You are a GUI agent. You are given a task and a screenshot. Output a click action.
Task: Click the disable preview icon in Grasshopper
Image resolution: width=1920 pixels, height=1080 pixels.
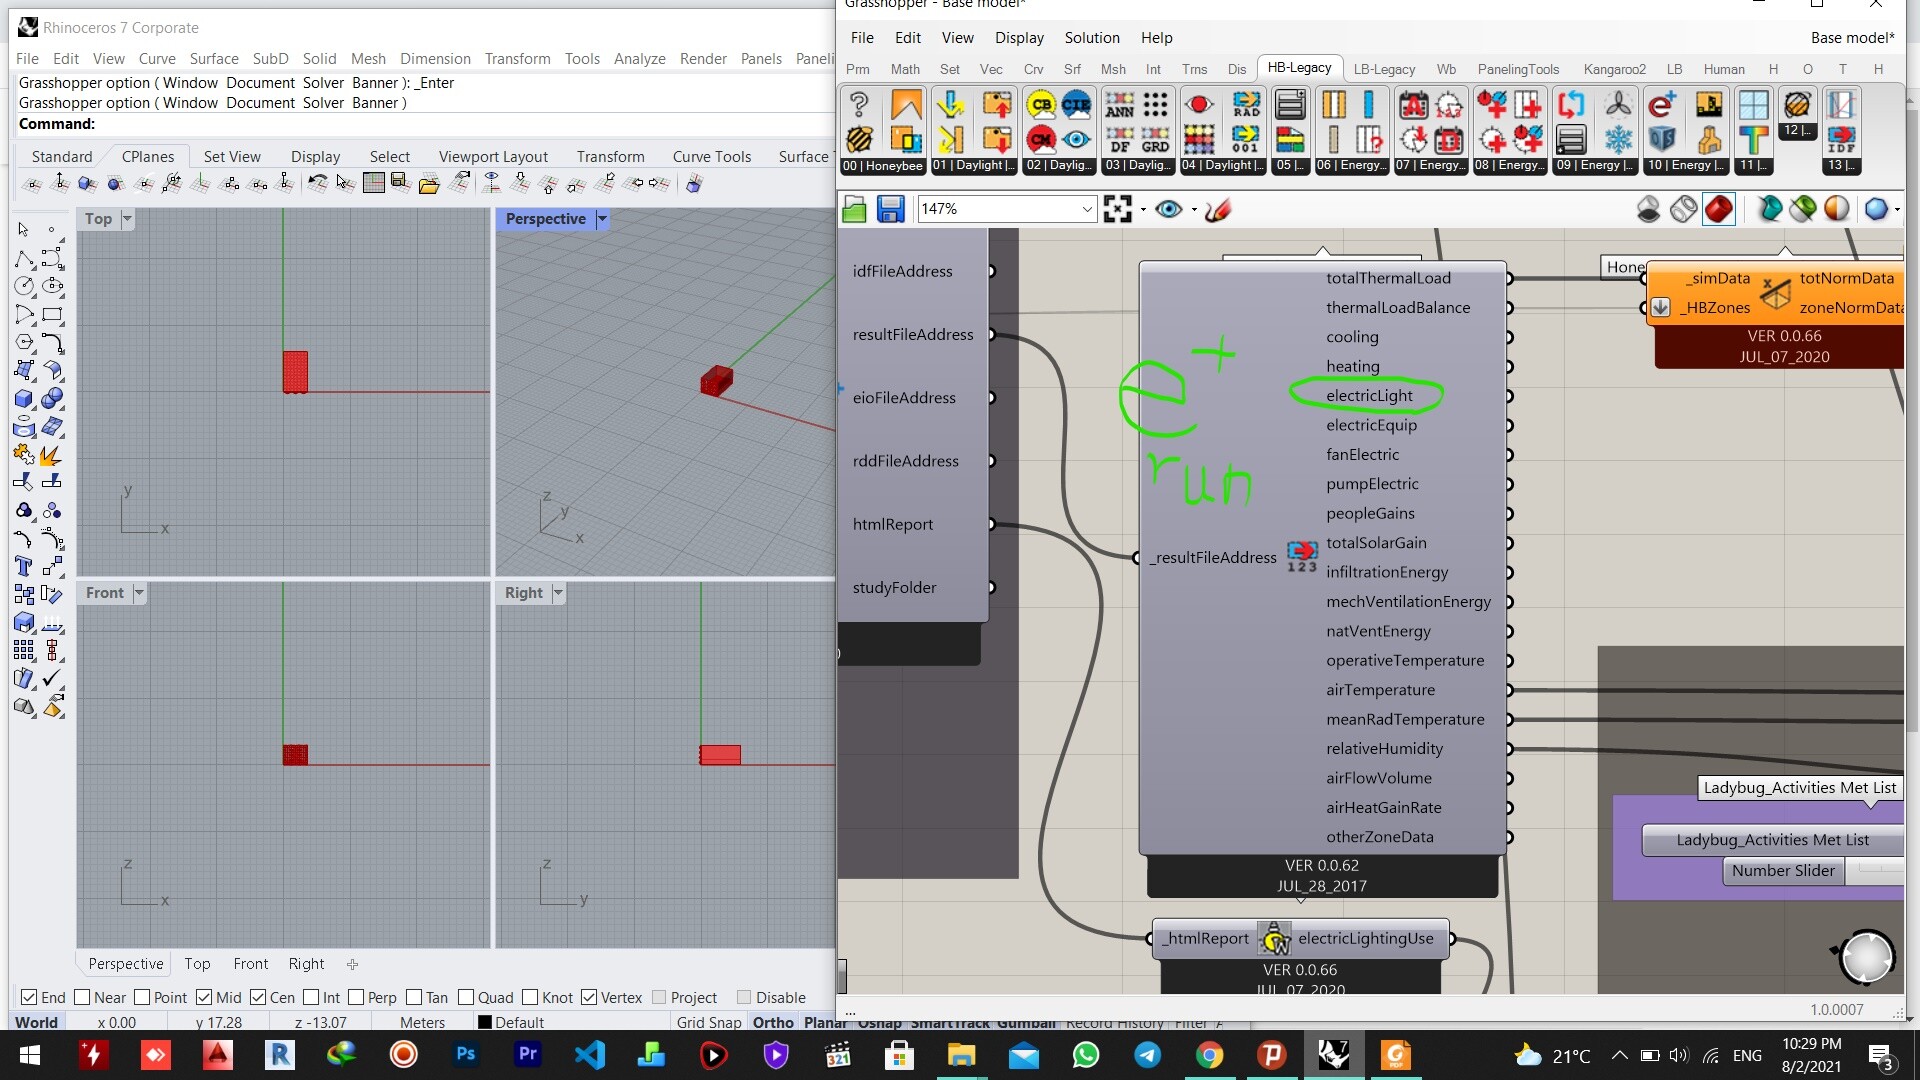1648,209
